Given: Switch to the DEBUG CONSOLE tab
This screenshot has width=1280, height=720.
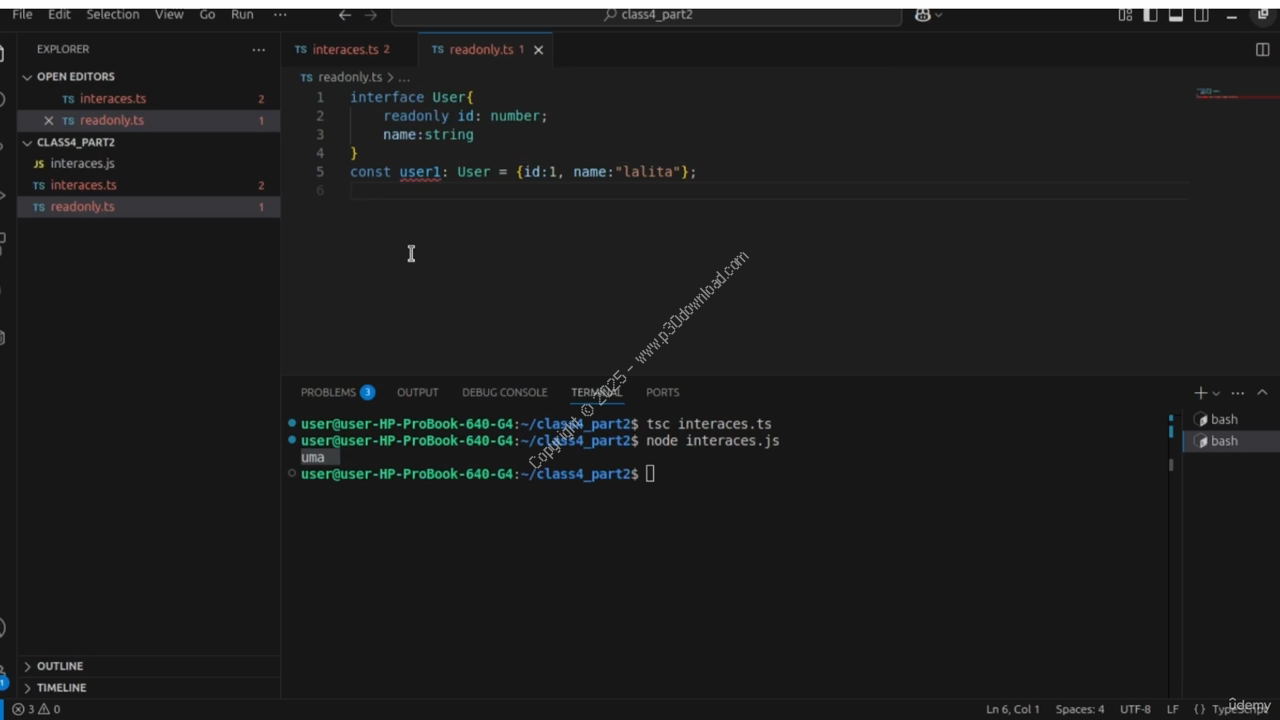Looking at the screenshot, I should 504,392.
